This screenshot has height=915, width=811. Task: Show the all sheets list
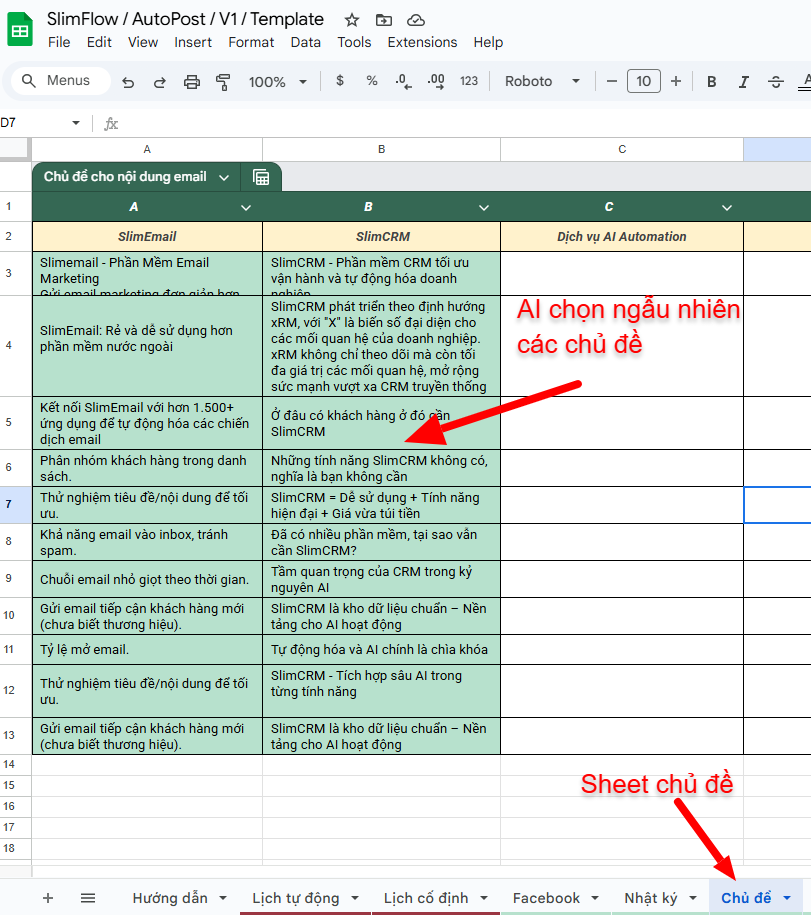[88, 898]
